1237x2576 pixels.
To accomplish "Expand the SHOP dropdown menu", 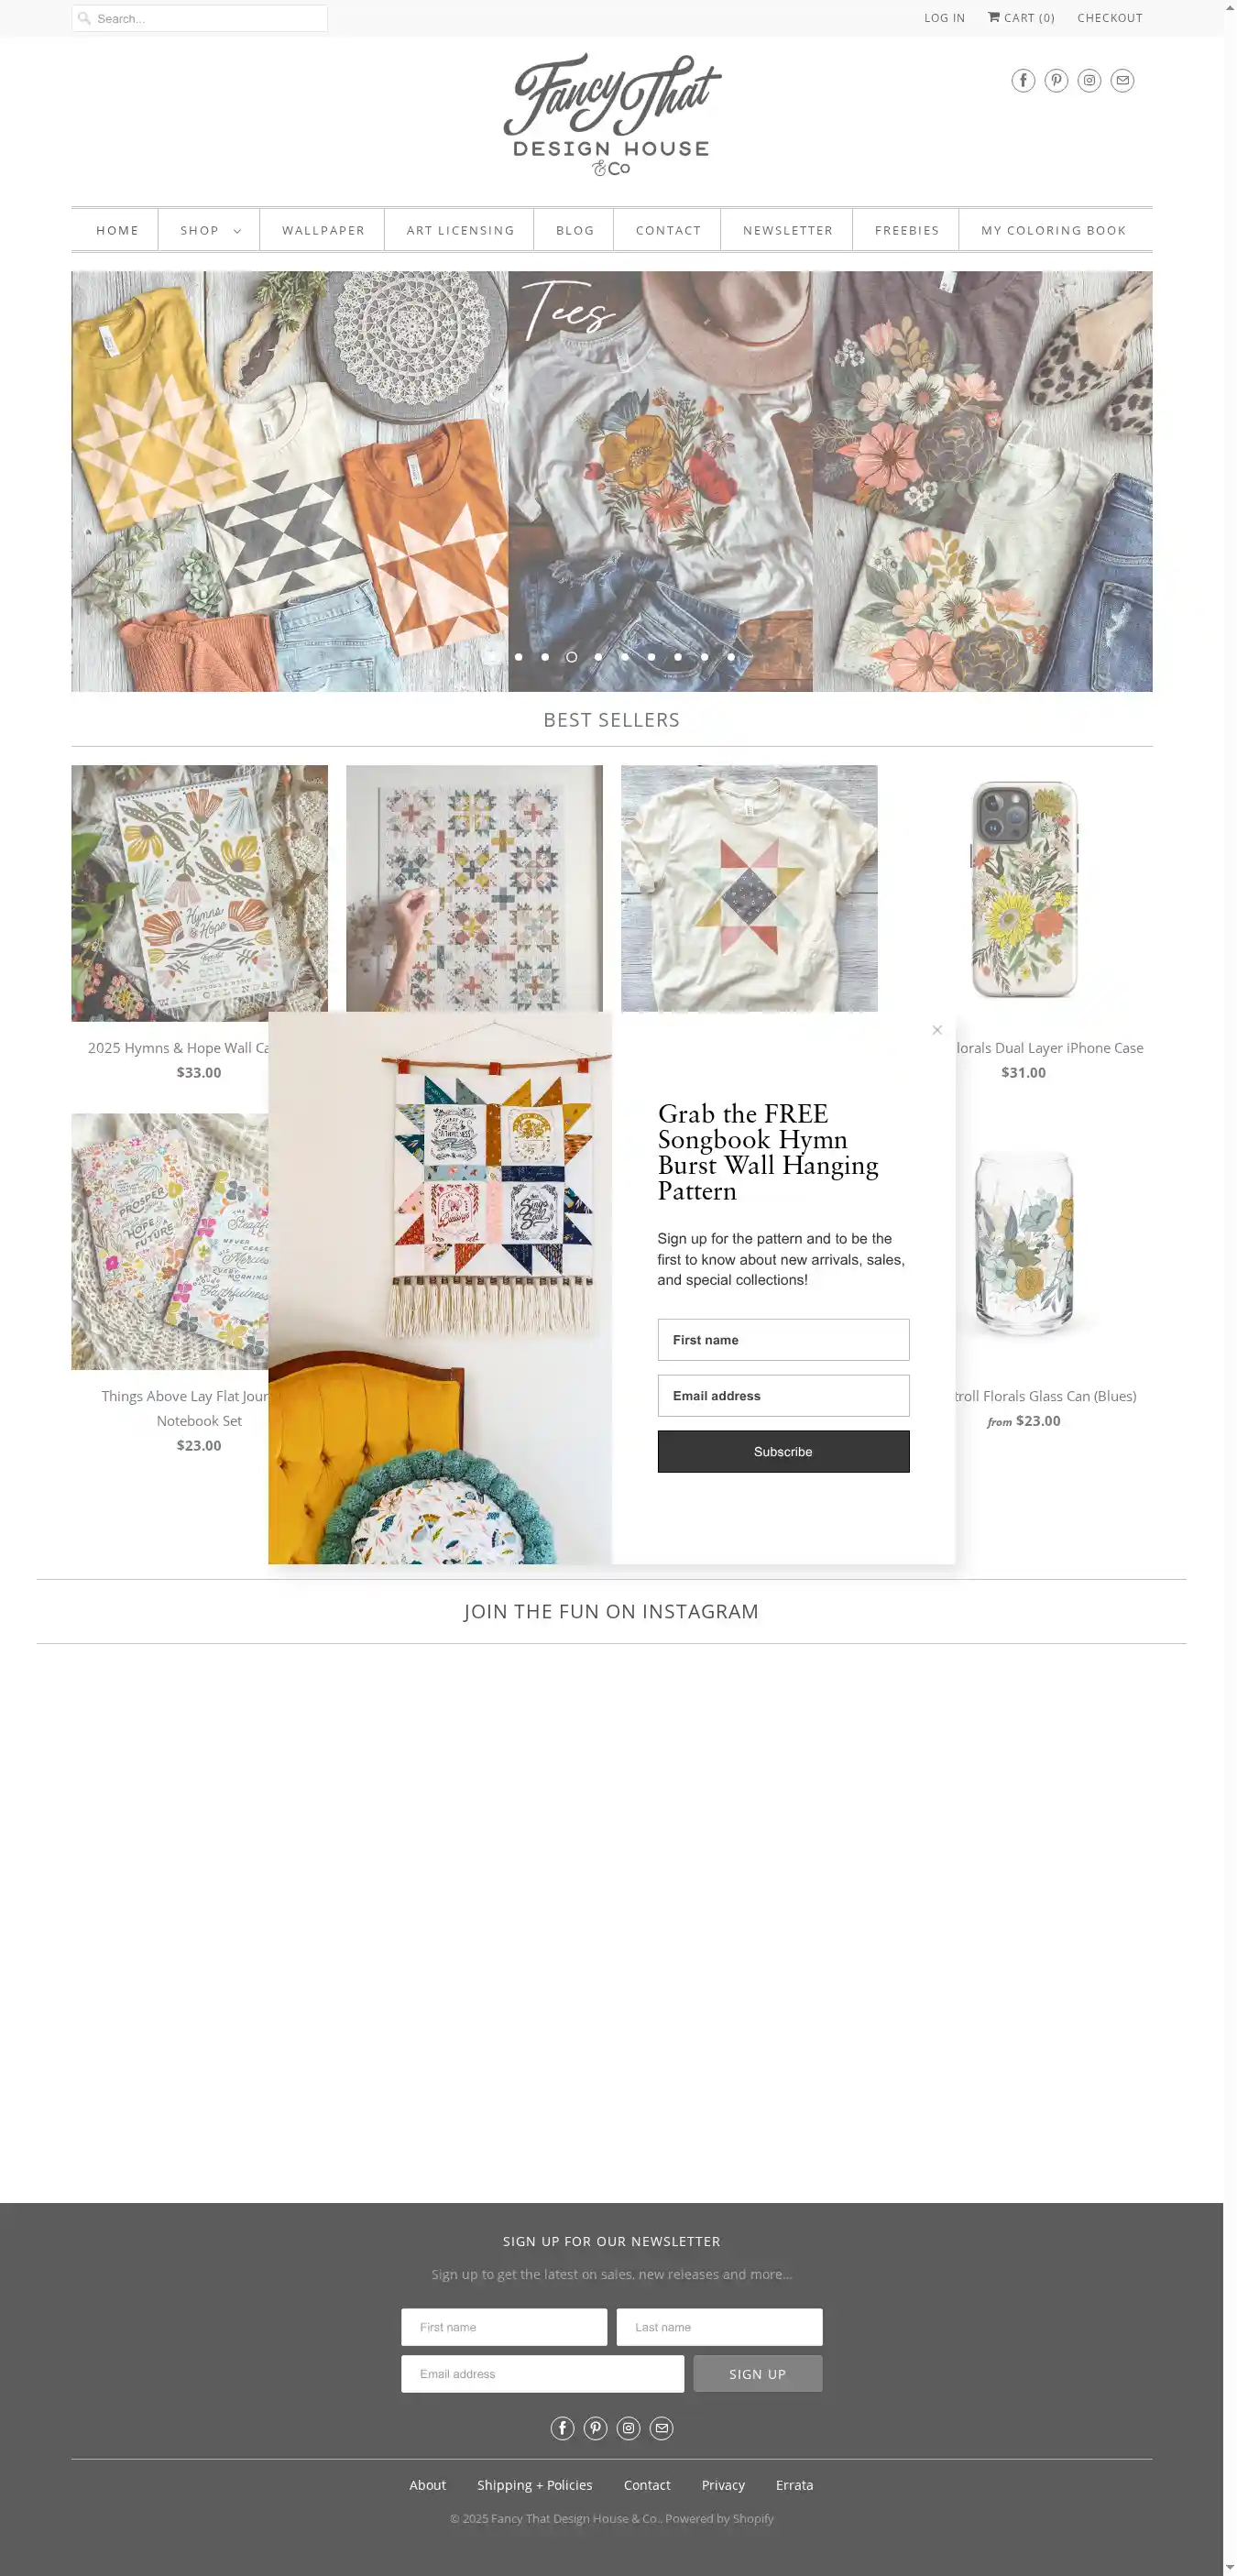I will [x=210, y=230].
